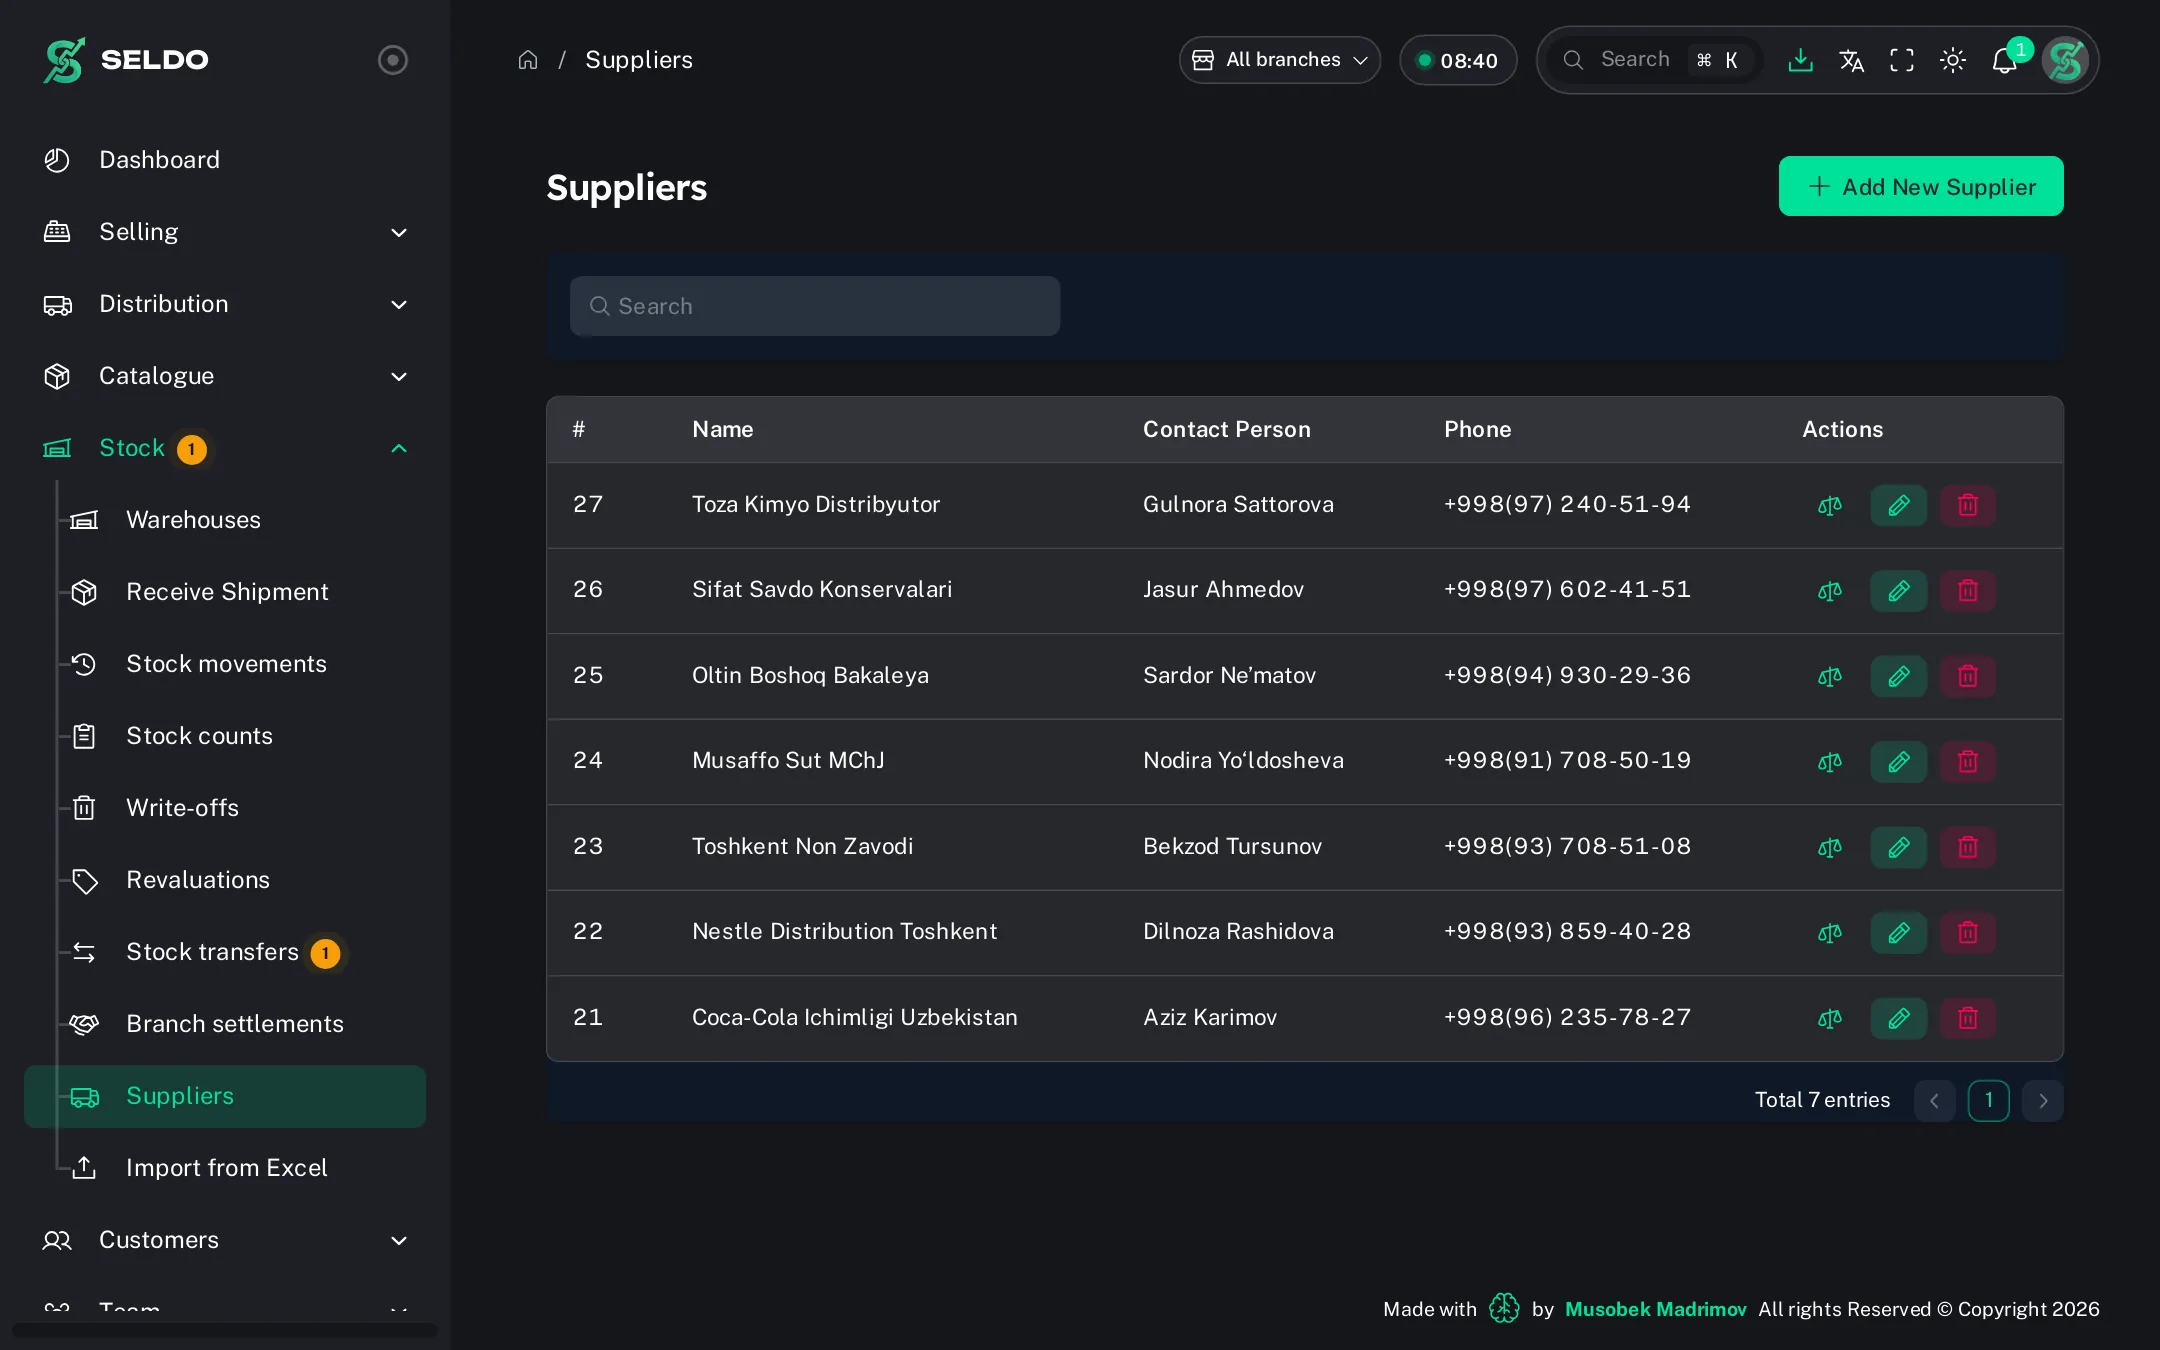This screenshot has width=2160, height=1350.
Task: Open the notifications bell
Action: [x=2004, y=61]
